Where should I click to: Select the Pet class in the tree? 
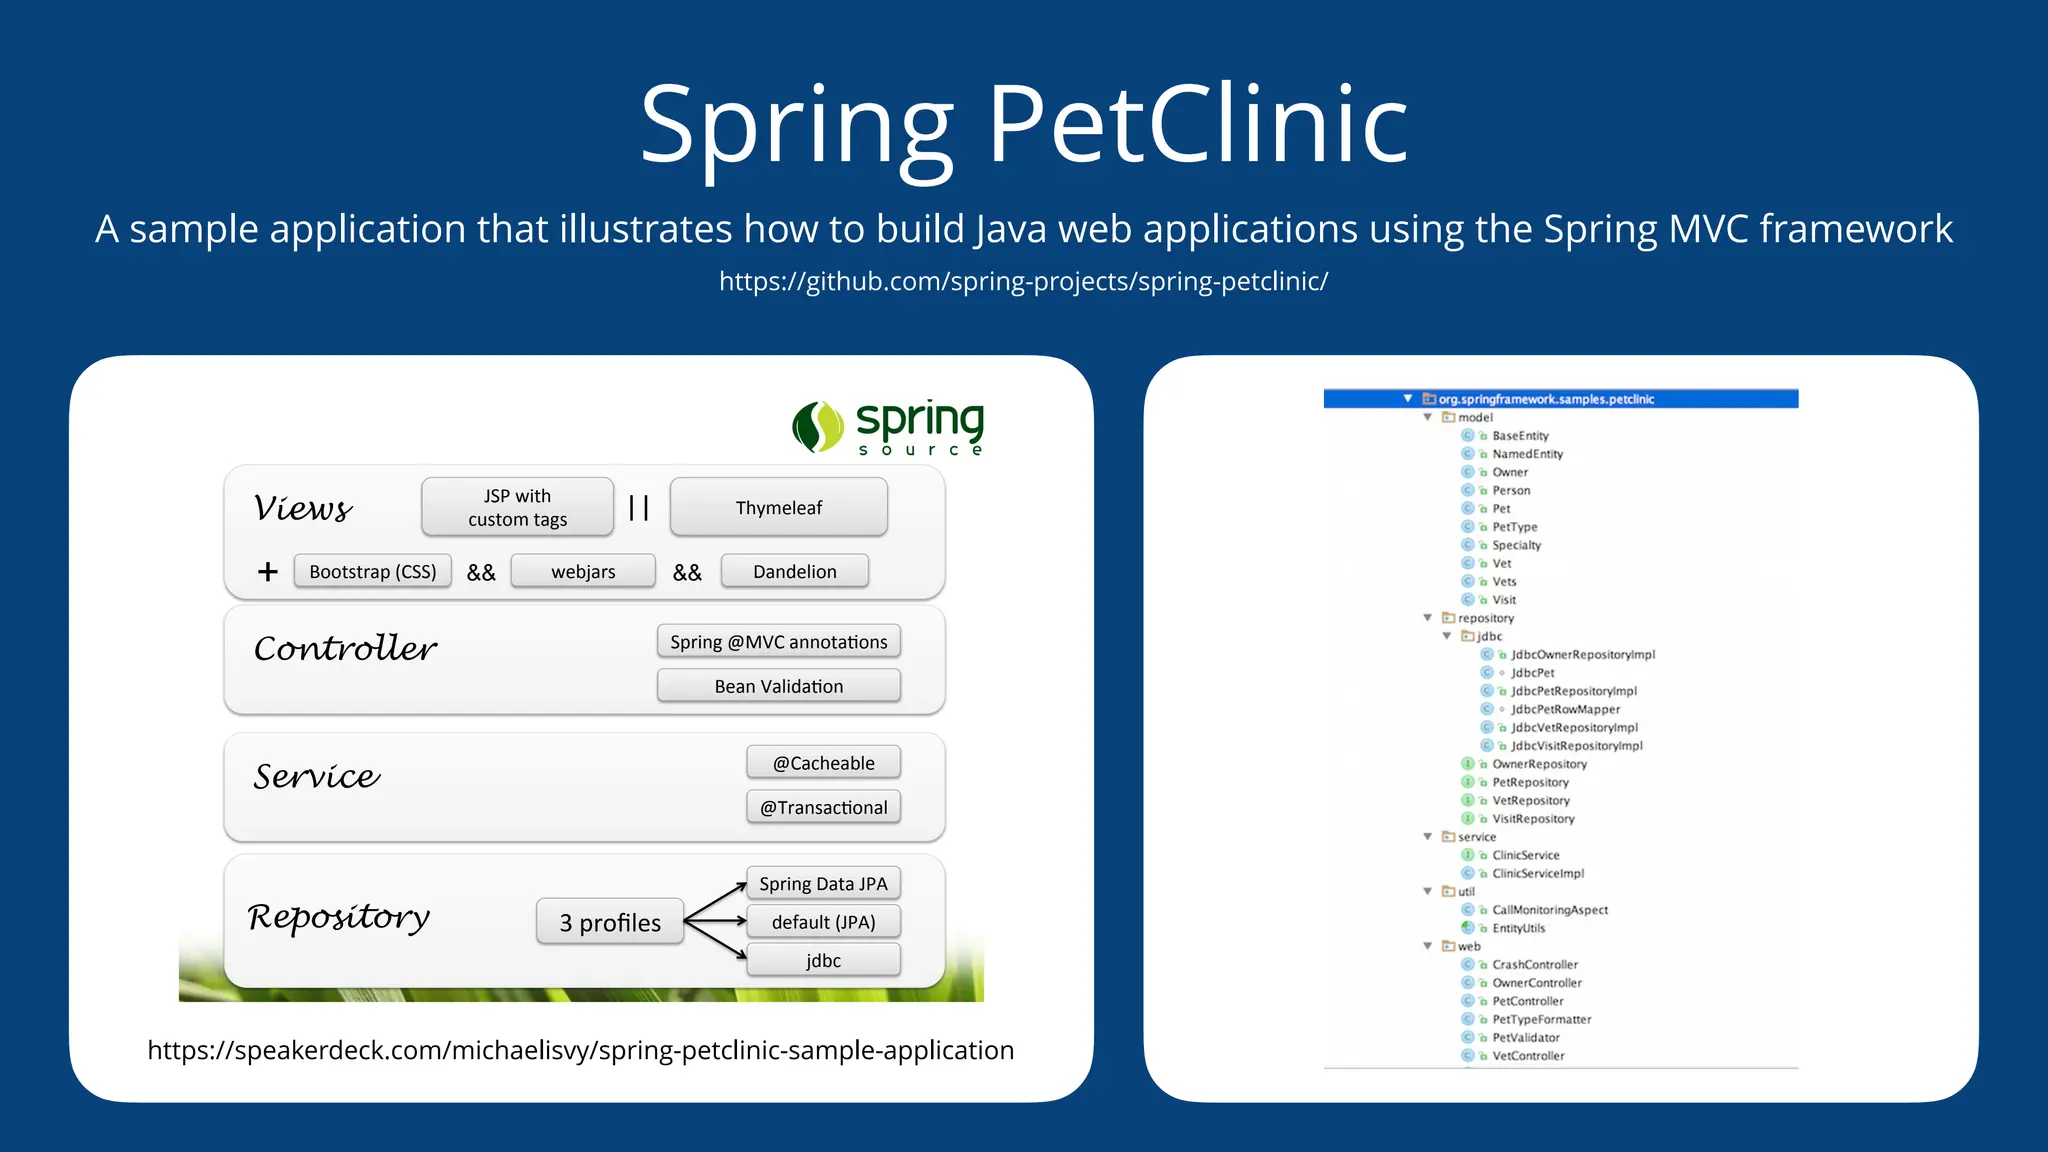tap(1501, 509)
